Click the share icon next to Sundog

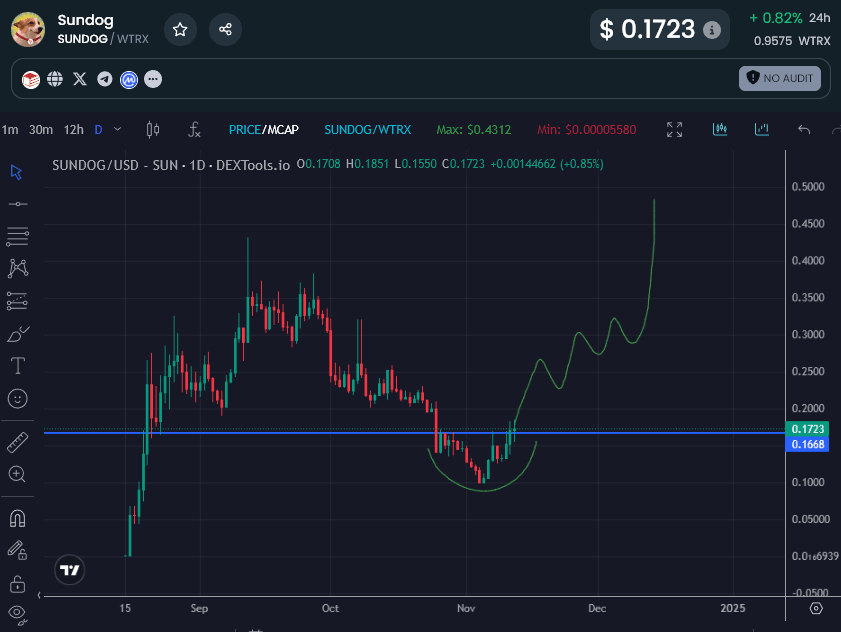[225, 30]
